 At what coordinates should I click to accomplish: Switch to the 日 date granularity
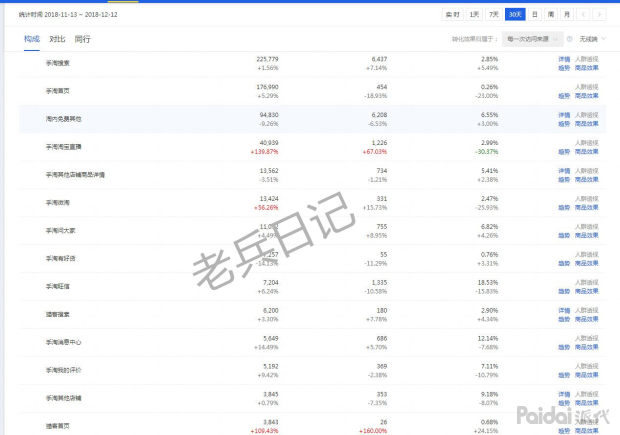click(535, 15)
